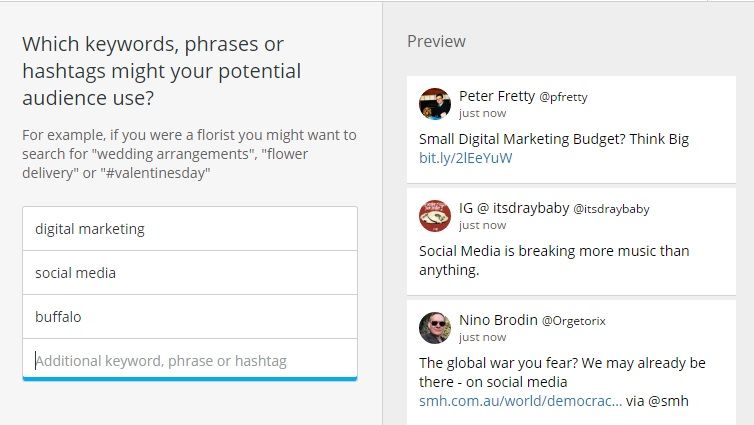
Task: Open the smh.com.au/world/democrac link
Action: pyautogui.click(x=520, y=401)
